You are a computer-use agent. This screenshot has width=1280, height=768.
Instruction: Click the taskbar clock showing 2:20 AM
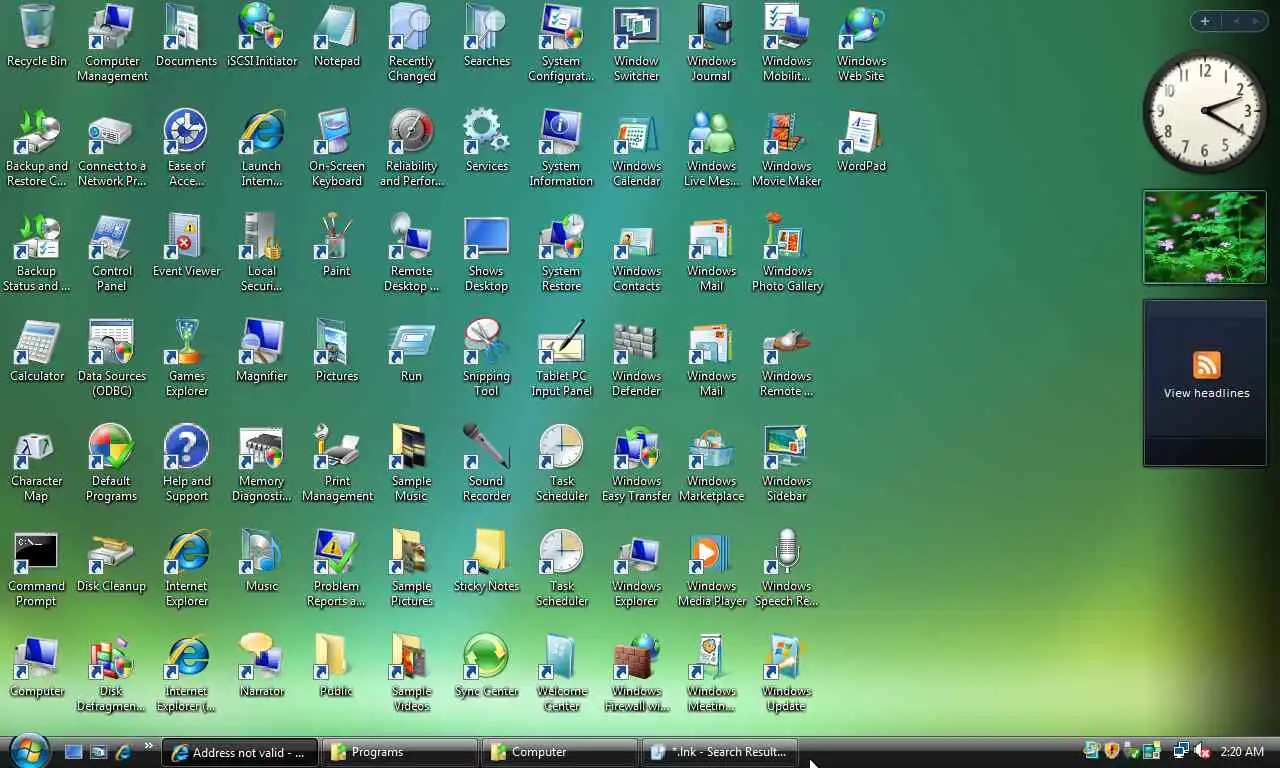1242,752
